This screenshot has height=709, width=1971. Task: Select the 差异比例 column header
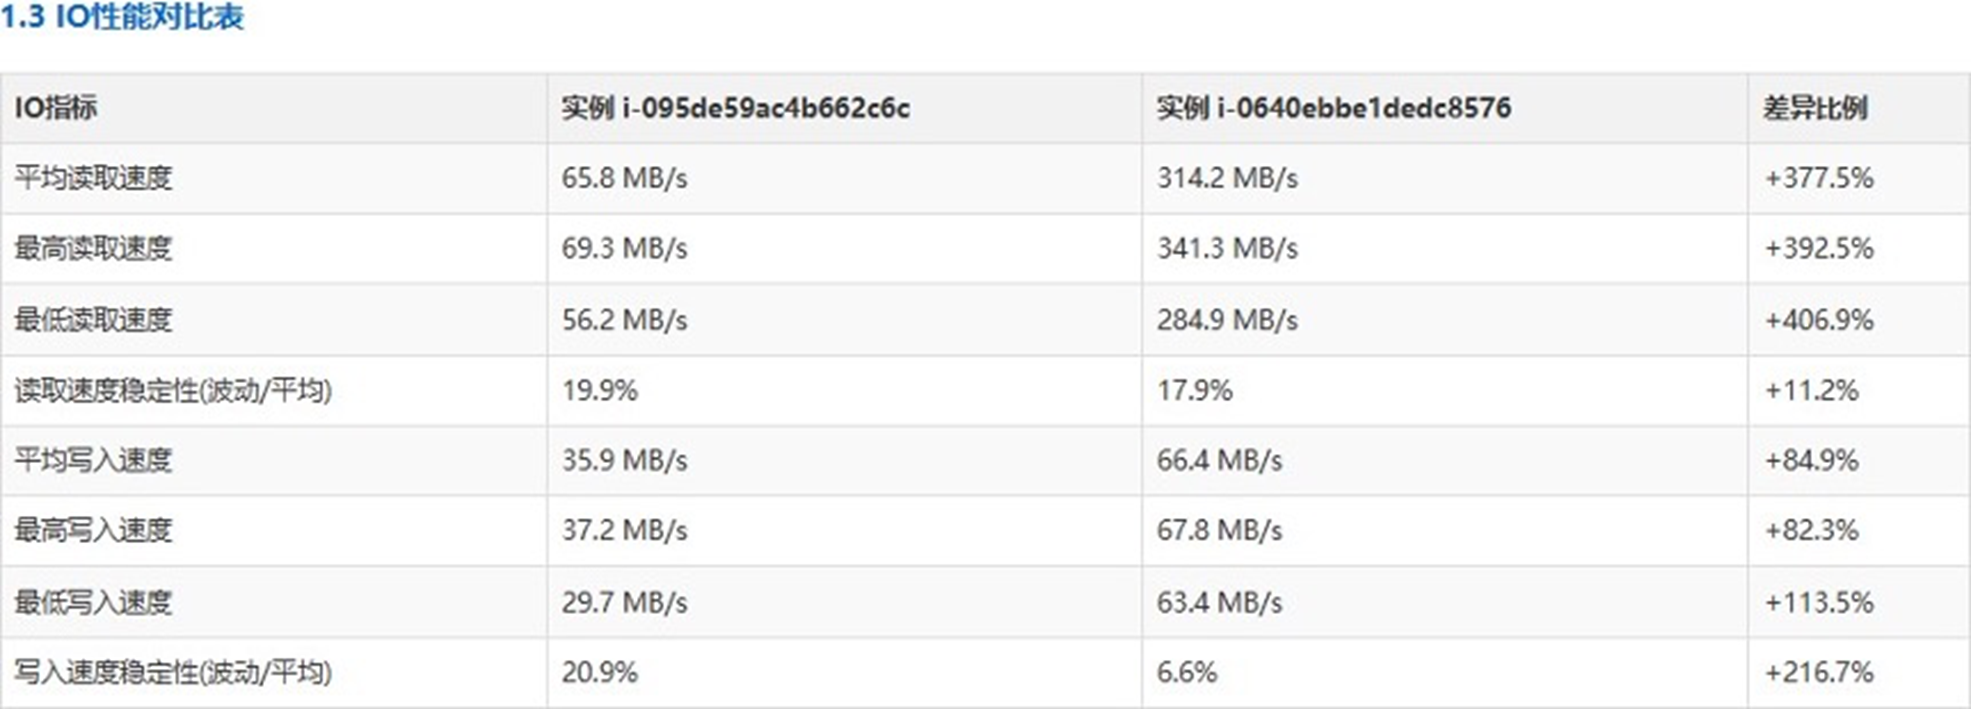[x=1815, y=108]
